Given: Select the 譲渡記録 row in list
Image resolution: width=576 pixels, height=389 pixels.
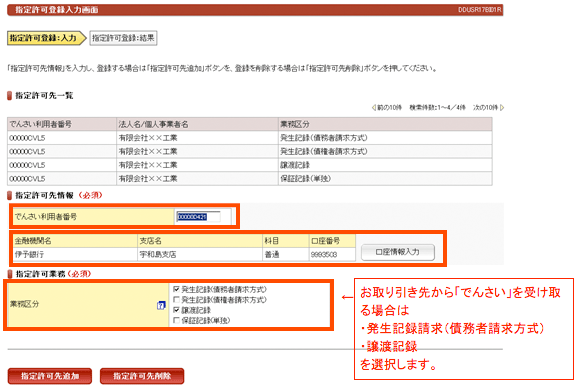Looking at the screenshot, I should coord(250,165).
